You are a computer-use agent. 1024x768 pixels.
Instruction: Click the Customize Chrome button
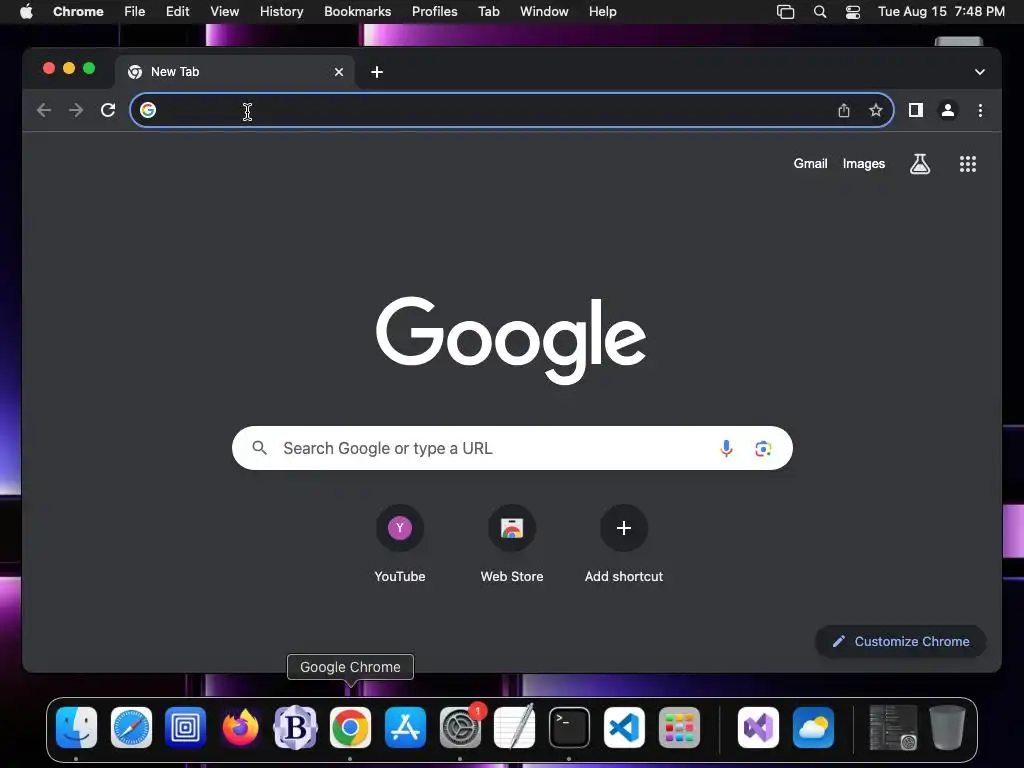point(901,641)
